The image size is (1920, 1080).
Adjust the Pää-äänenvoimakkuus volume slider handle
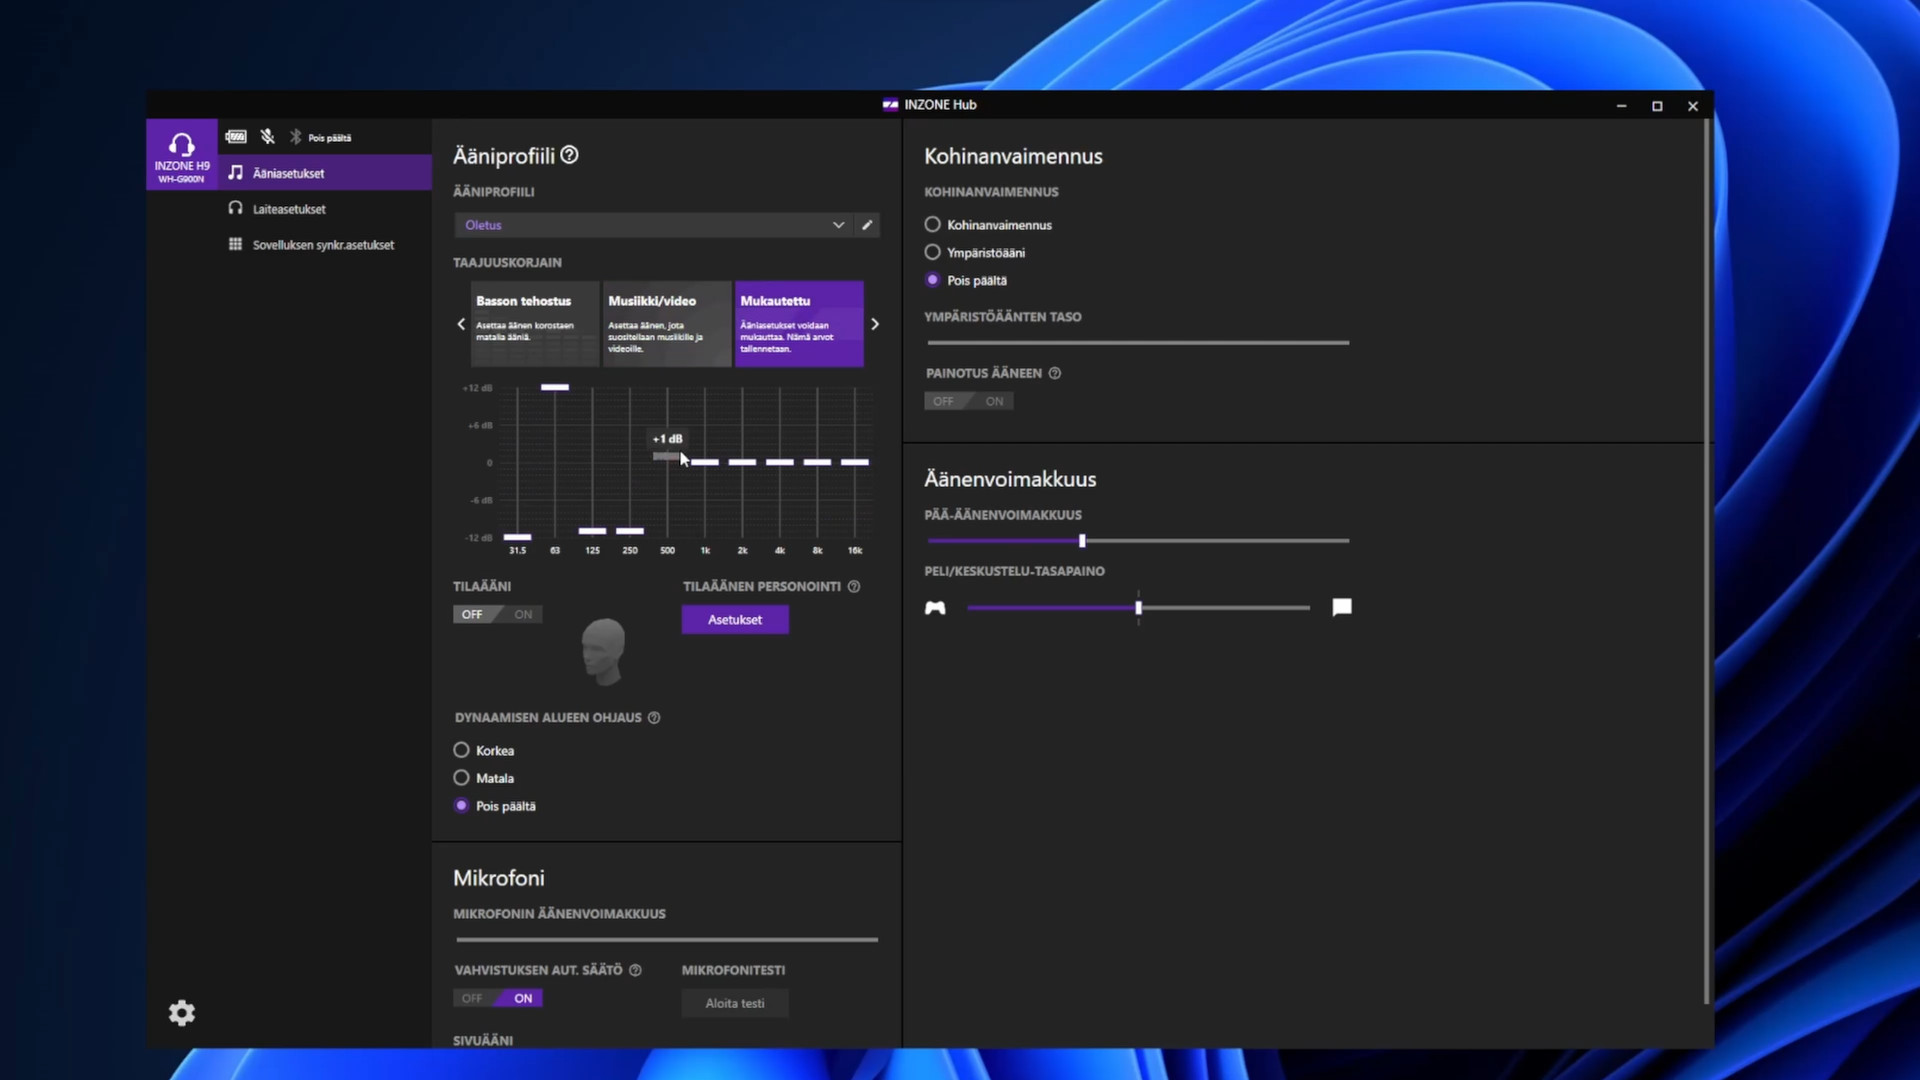[1082, 541]
